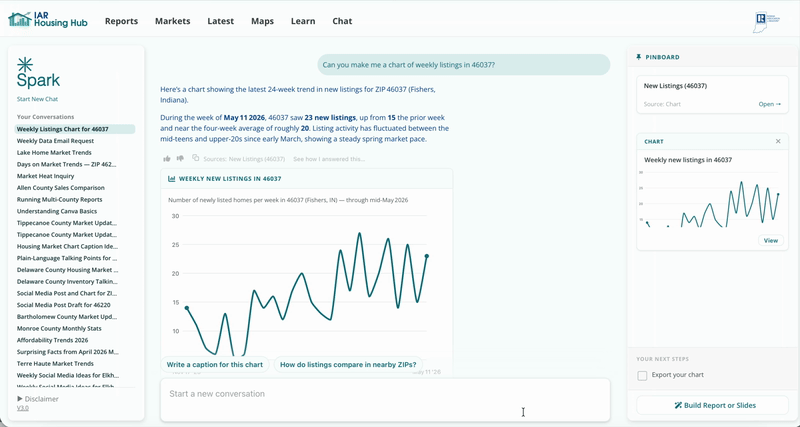
Task: Click the bar chart icon beside Weekly New Listings title
Action: click(172, 179)
